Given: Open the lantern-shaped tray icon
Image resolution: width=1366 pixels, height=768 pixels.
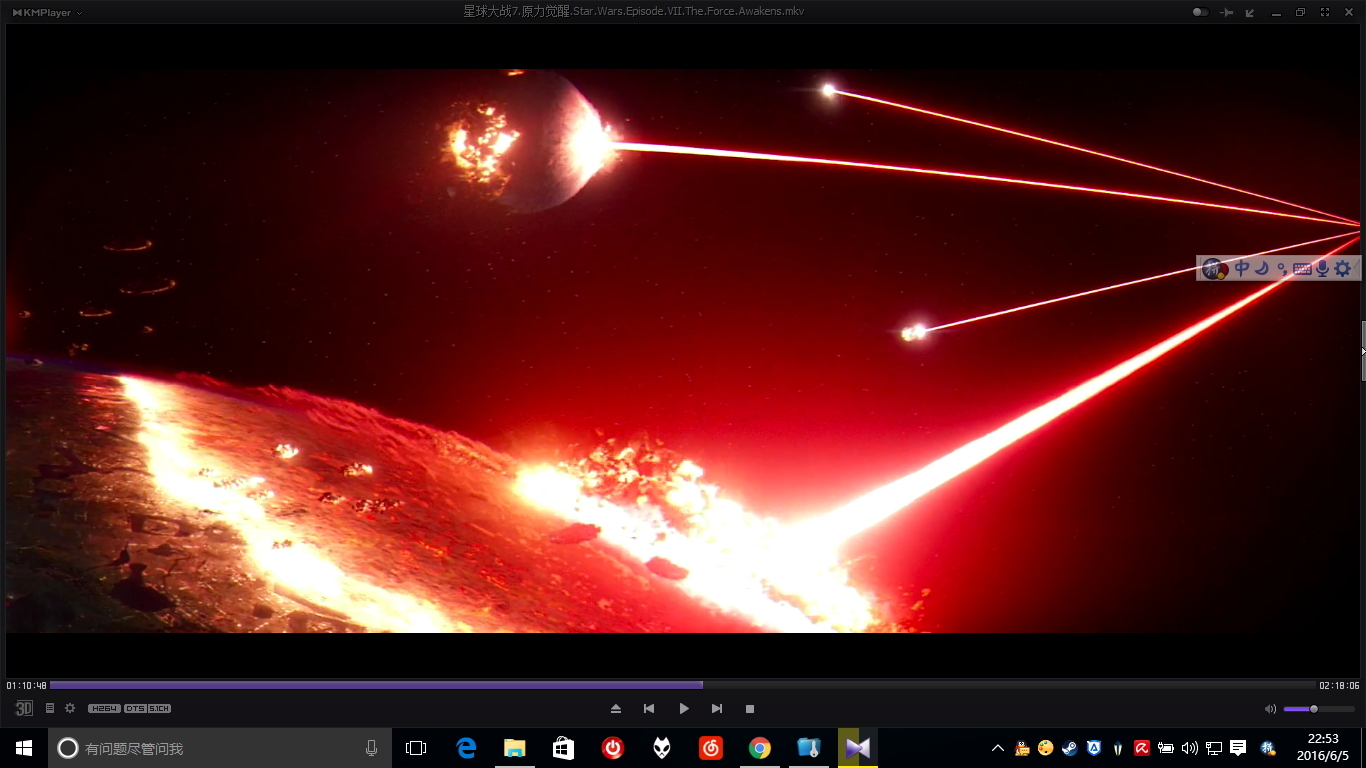Looking at the screenshot, I should [1118, 748].
